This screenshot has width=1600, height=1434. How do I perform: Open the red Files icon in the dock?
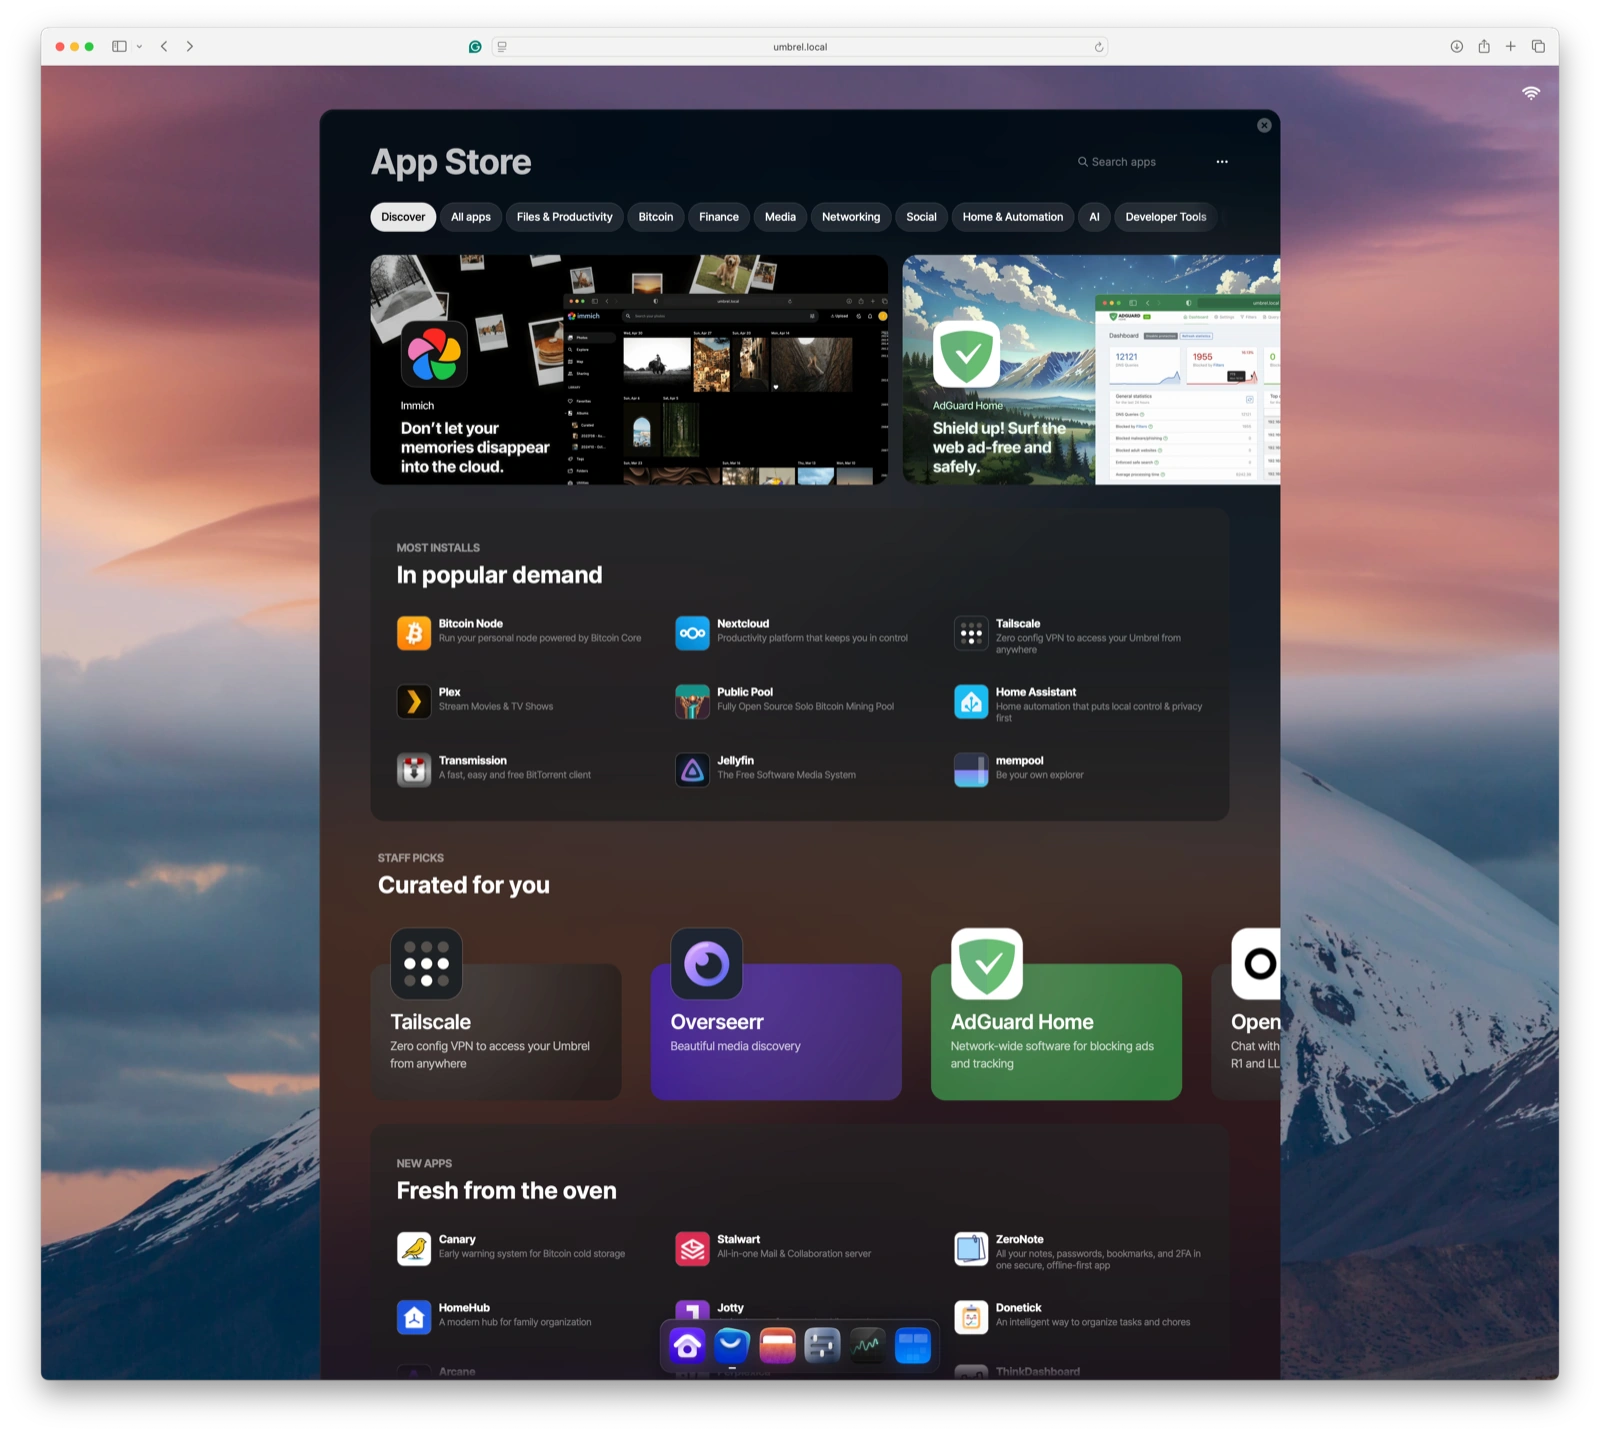pos(777,1346)
